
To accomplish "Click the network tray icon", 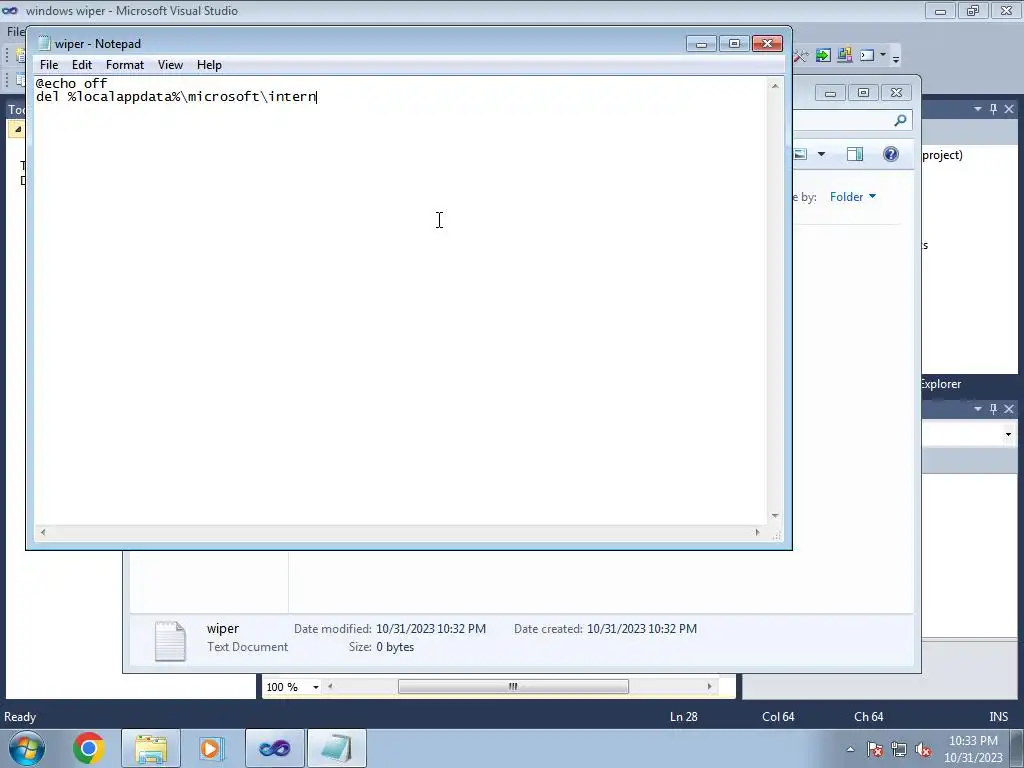I will tap(899, 749).
